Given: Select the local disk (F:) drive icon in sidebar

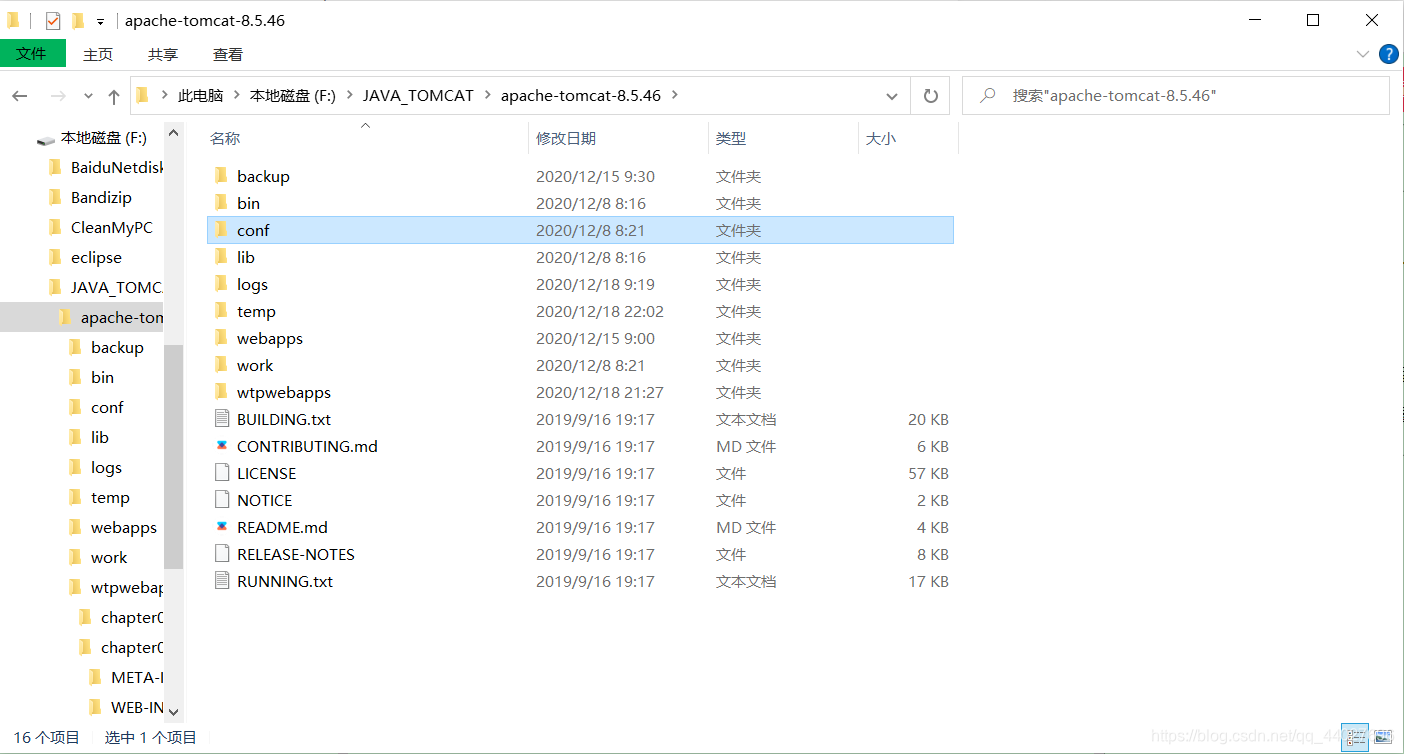Looking at the screenshot, I should click(x=46, y=139).
